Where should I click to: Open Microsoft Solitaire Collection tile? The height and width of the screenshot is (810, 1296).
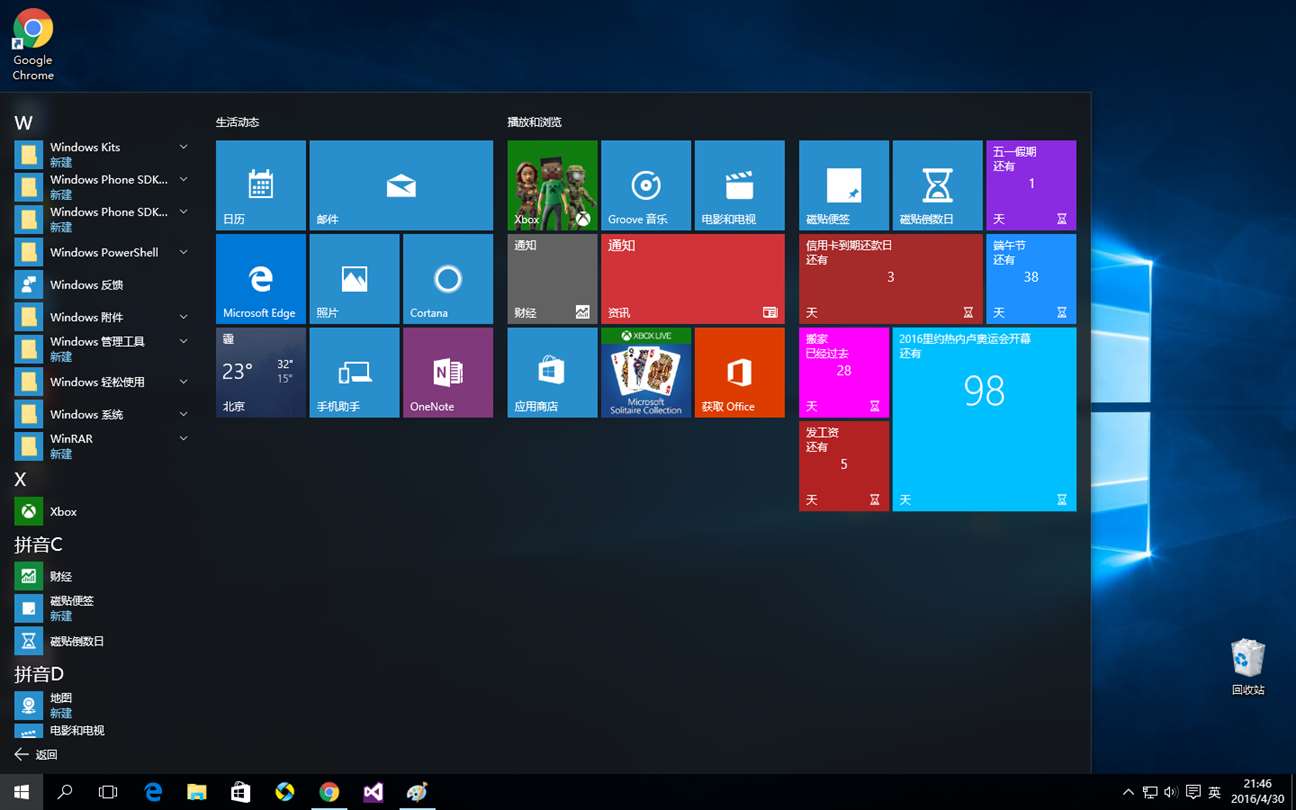pyautogui.click(x=646, y=372)
